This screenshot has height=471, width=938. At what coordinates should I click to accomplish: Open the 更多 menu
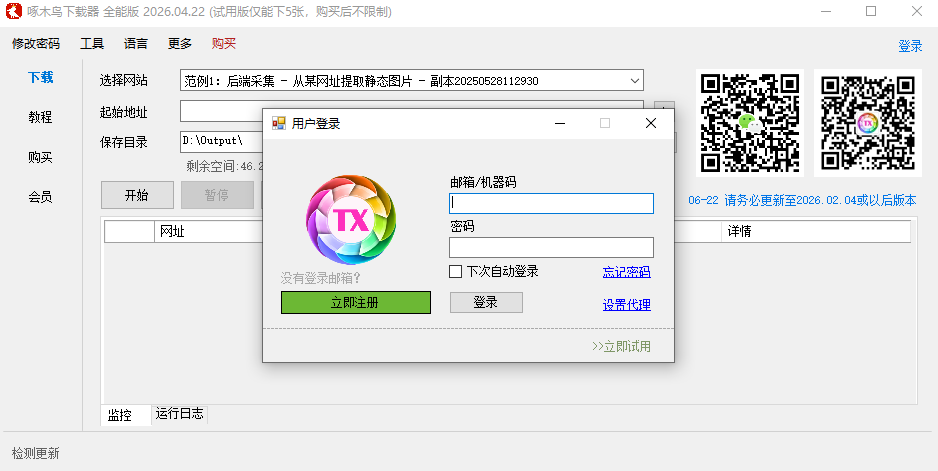(x=179, y=44)
